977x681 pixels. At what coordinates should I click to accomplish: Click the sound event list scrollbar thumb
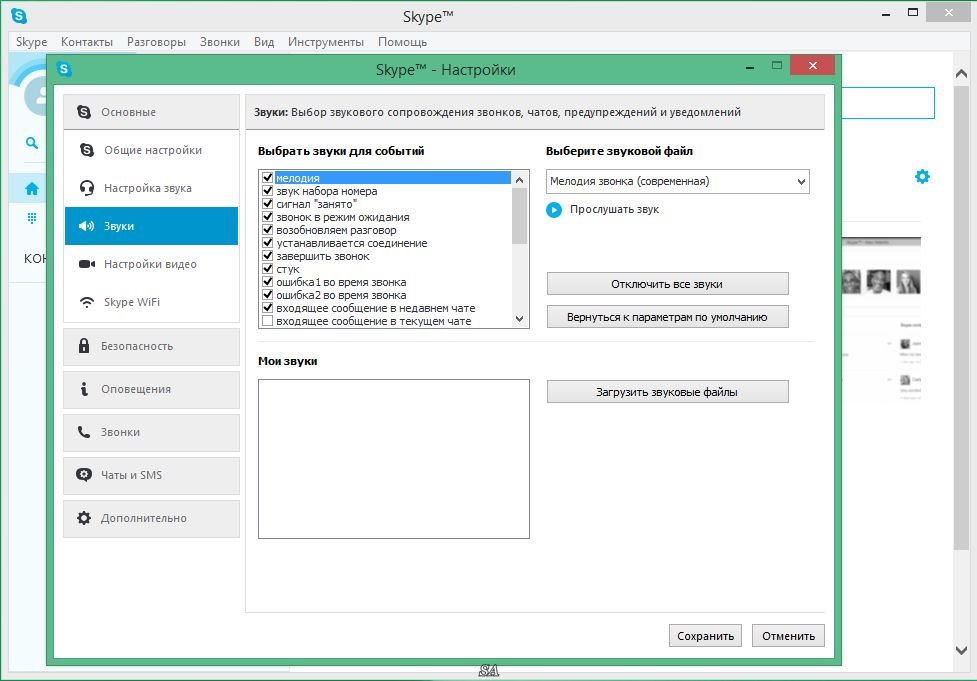[520, 216]
